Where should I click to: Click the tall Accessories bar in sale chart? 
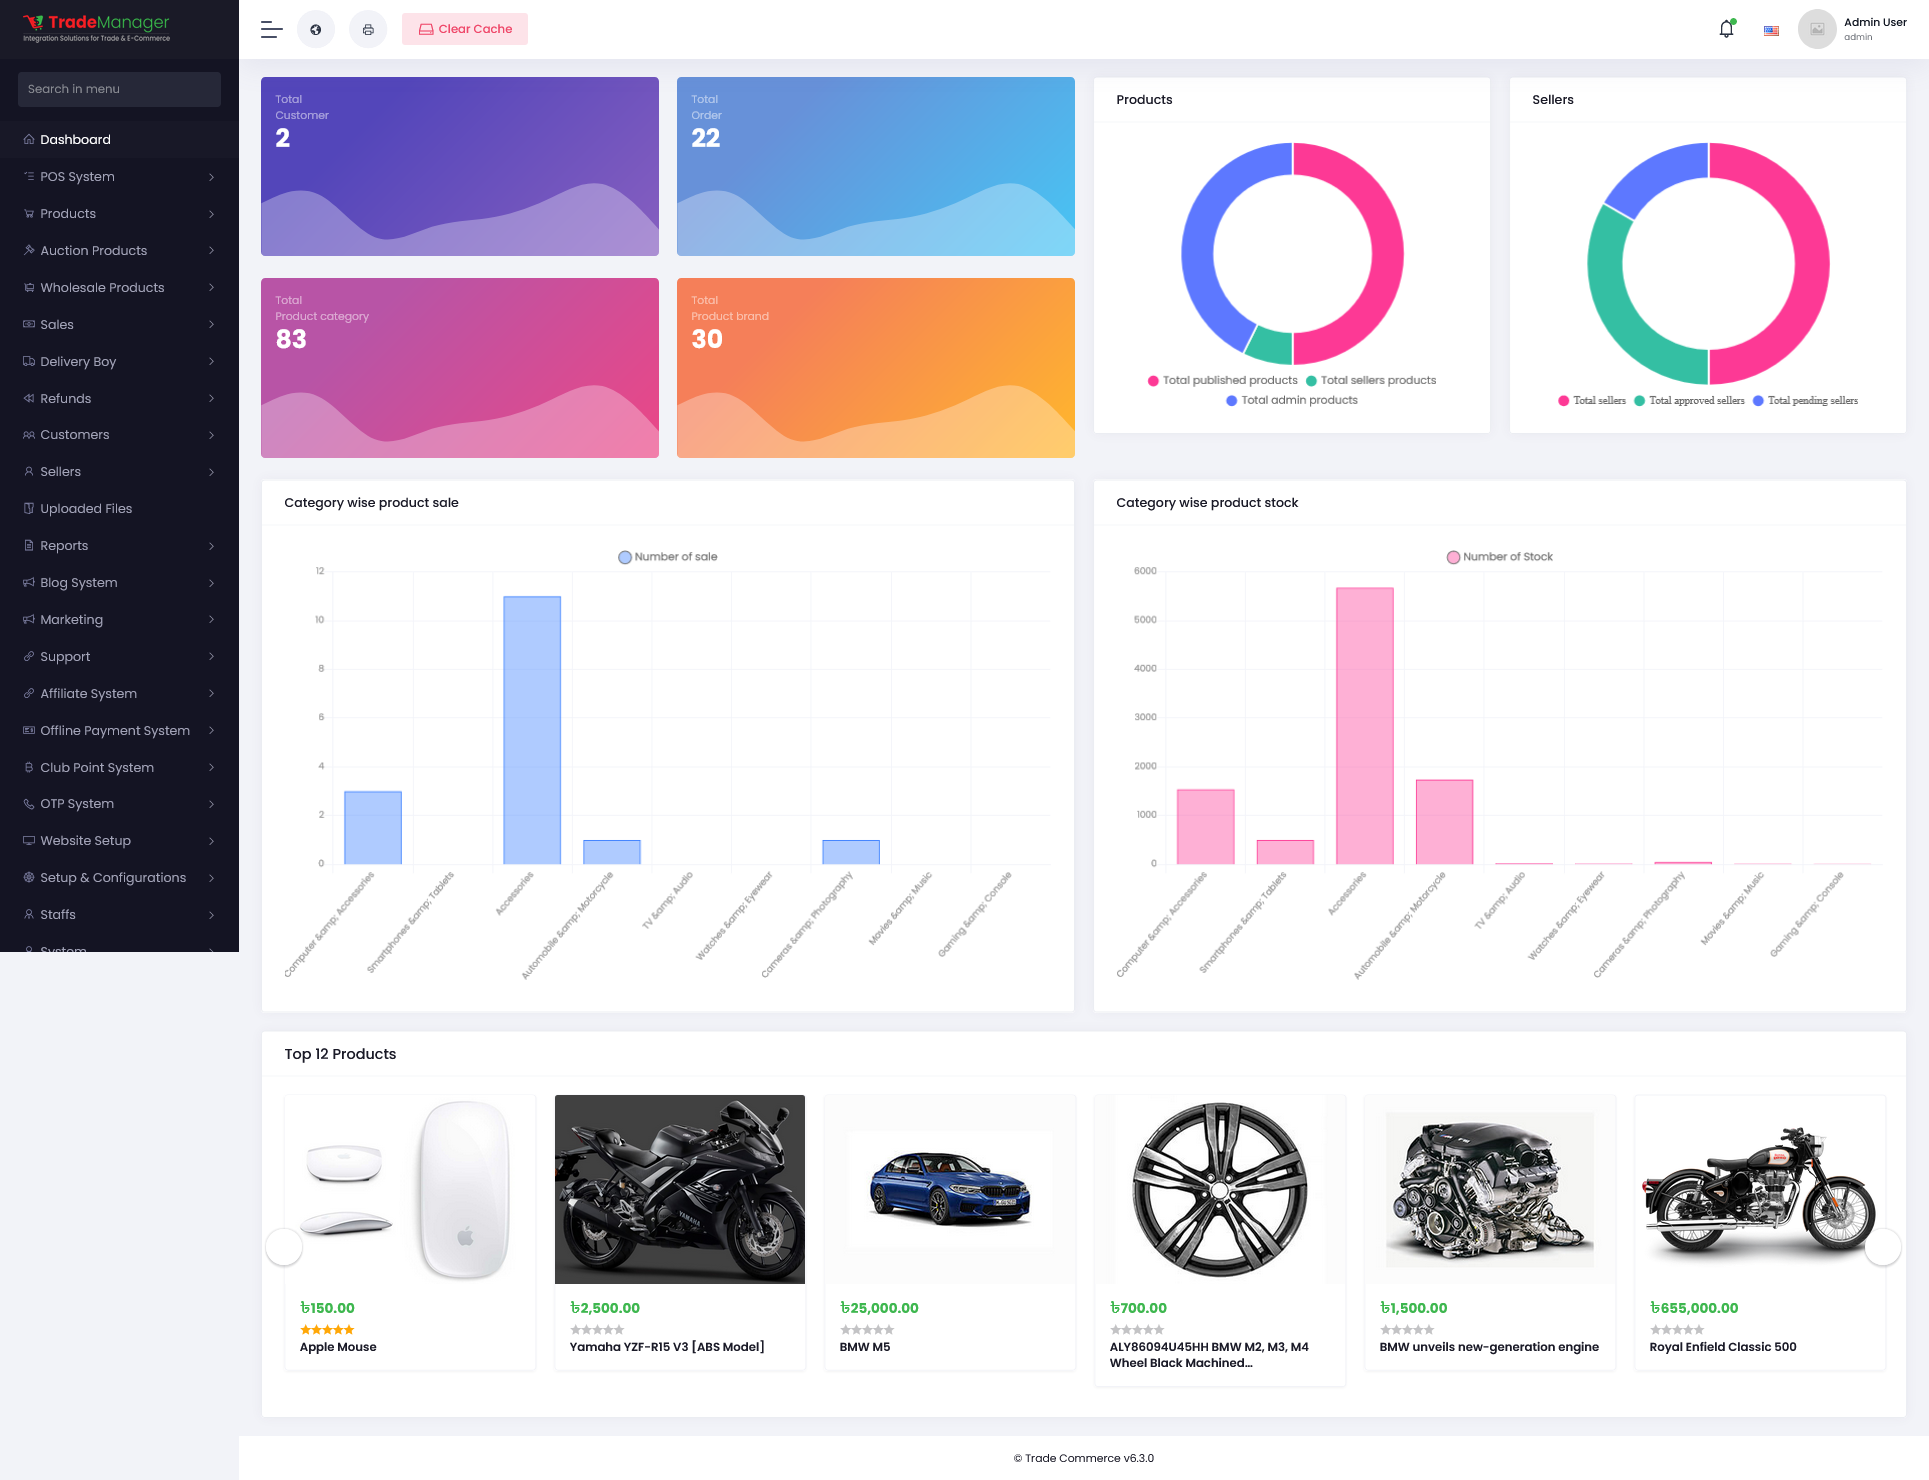point(532,730)
